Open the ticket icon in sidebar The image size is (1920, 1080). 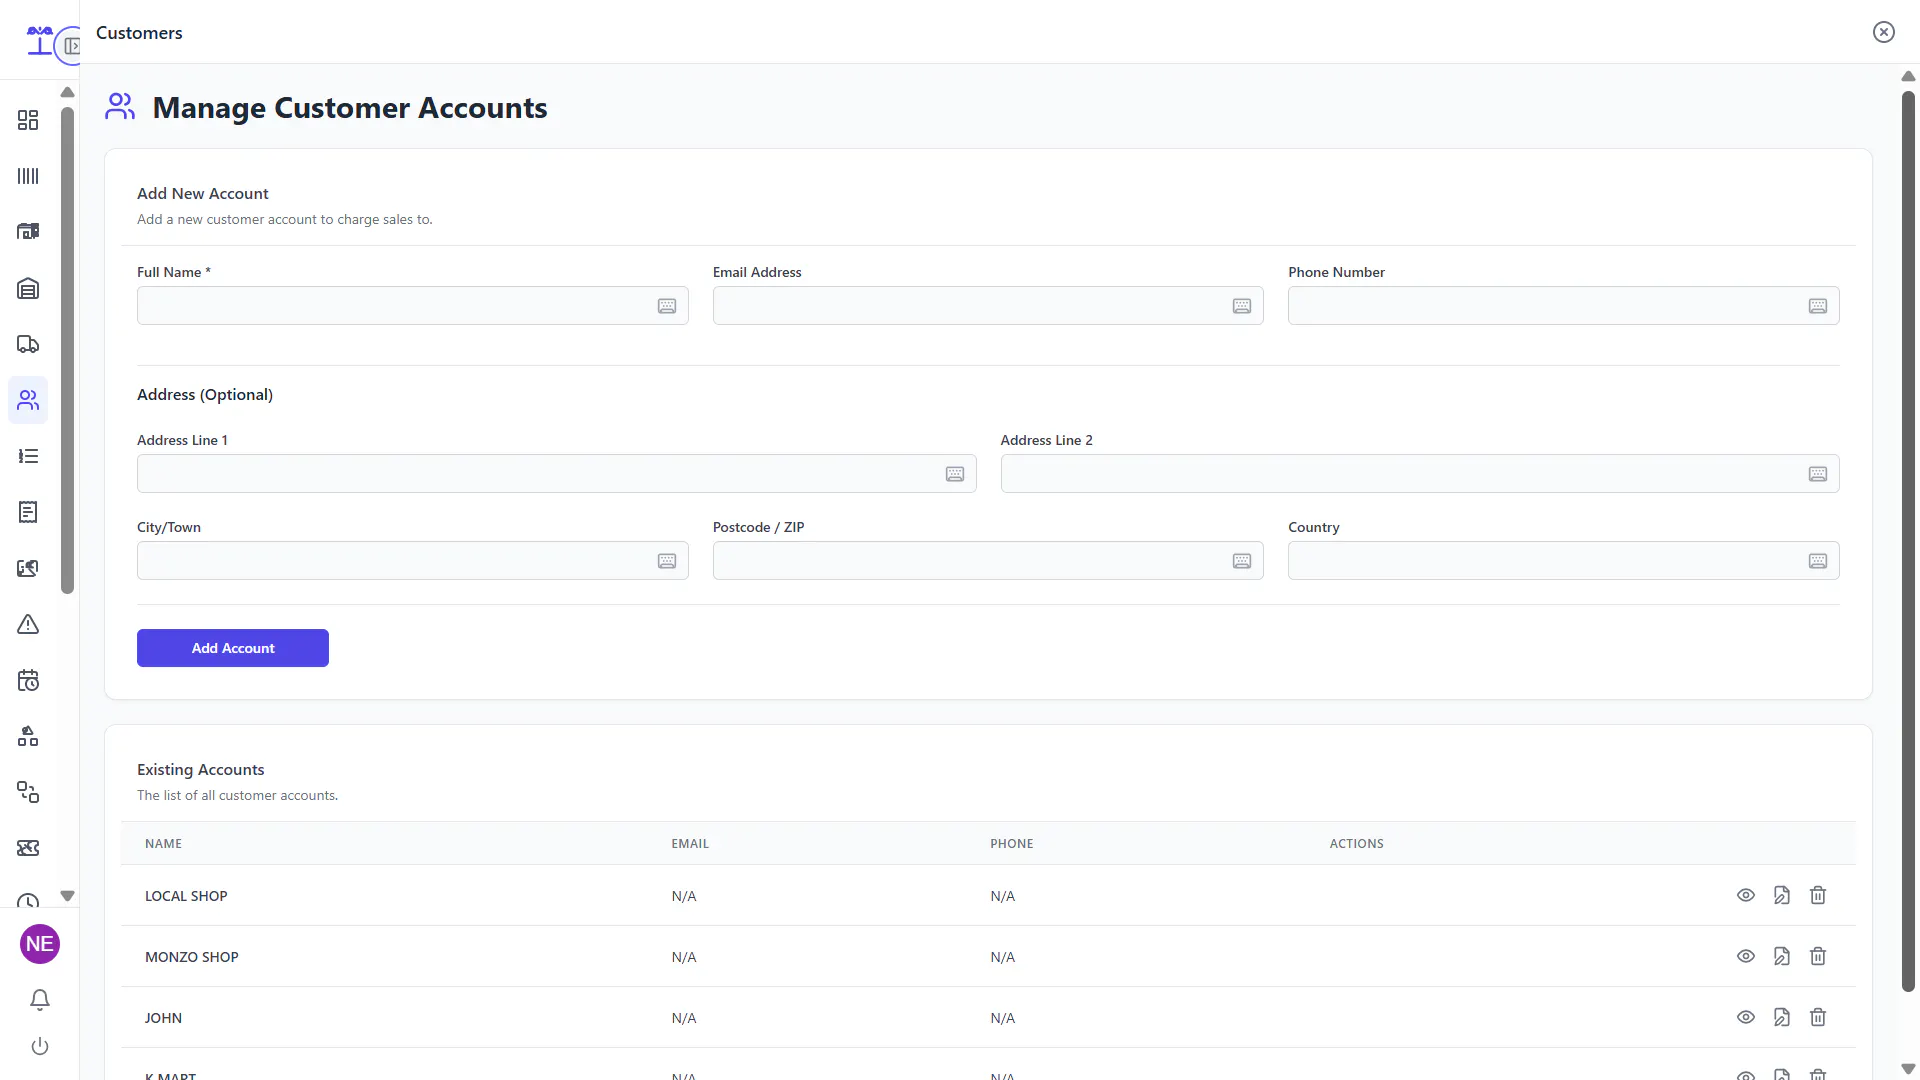click(x=28, y=848)
